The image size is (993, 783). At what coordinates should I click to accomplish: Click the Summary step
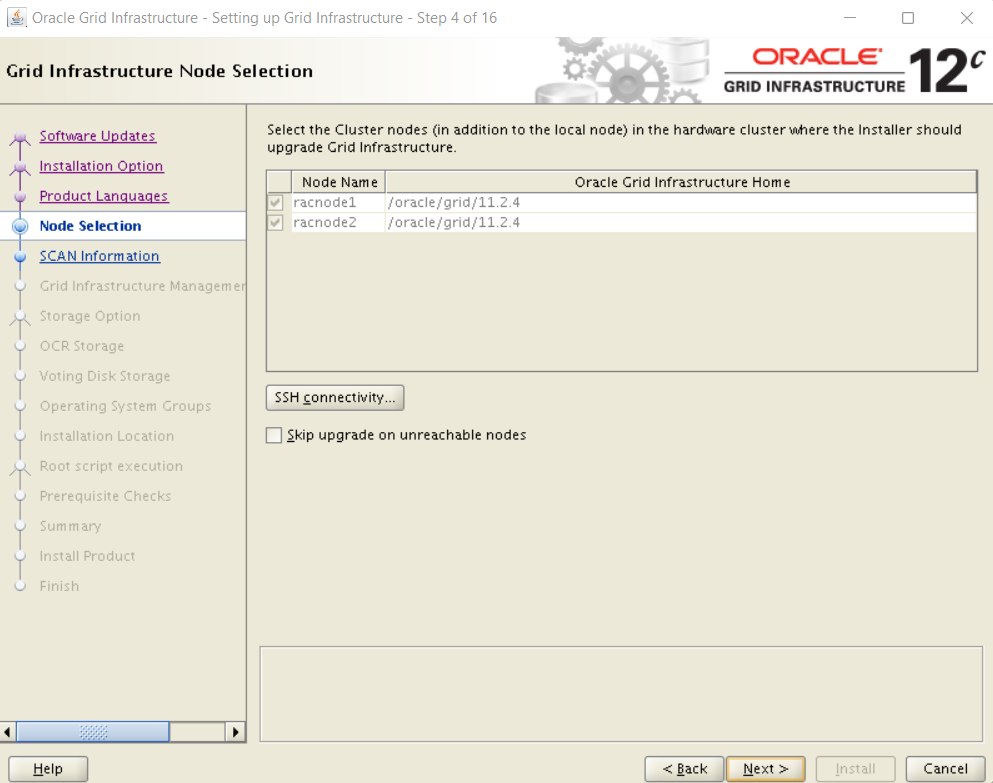(x=70, y=526)
